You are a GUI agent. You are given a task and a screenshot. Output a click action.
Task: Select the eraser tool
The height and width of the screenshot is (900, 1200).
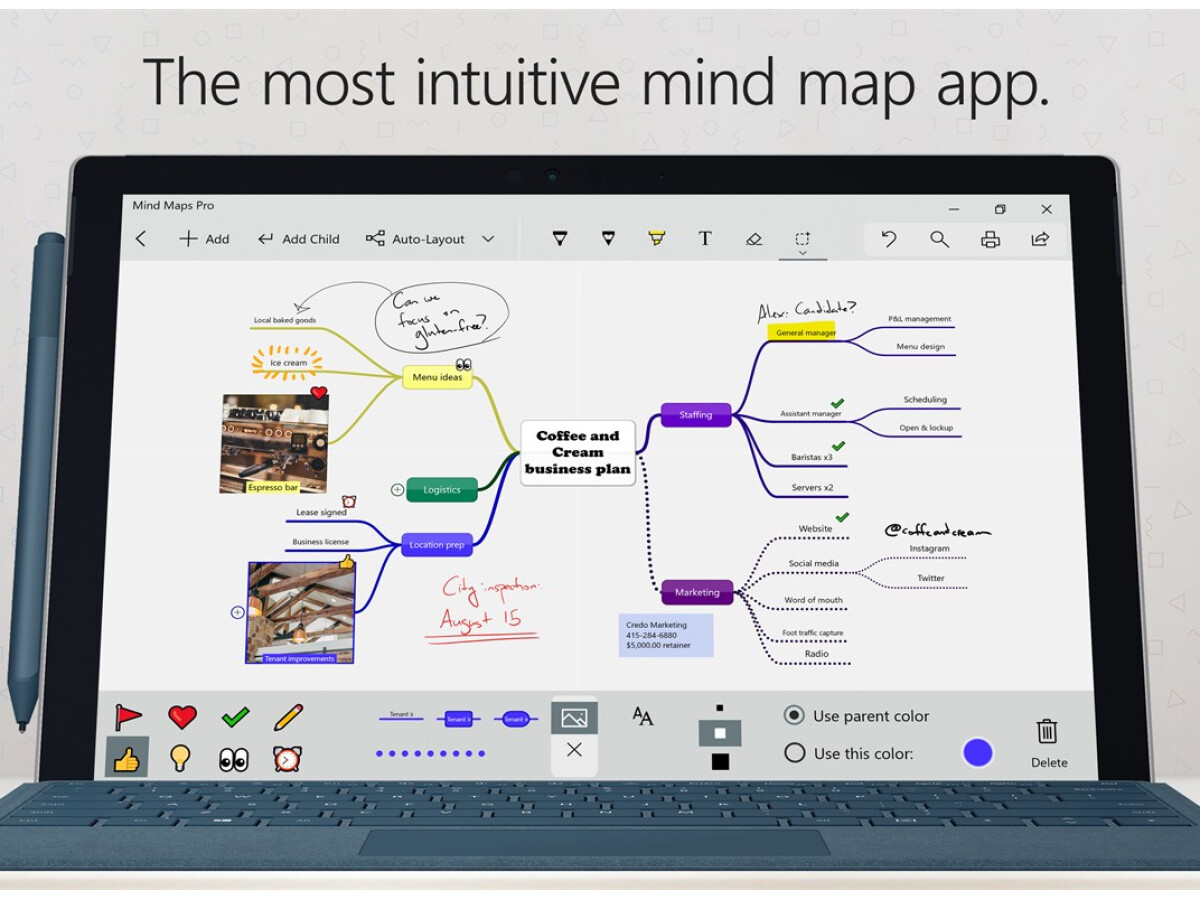tap(754, 239)
